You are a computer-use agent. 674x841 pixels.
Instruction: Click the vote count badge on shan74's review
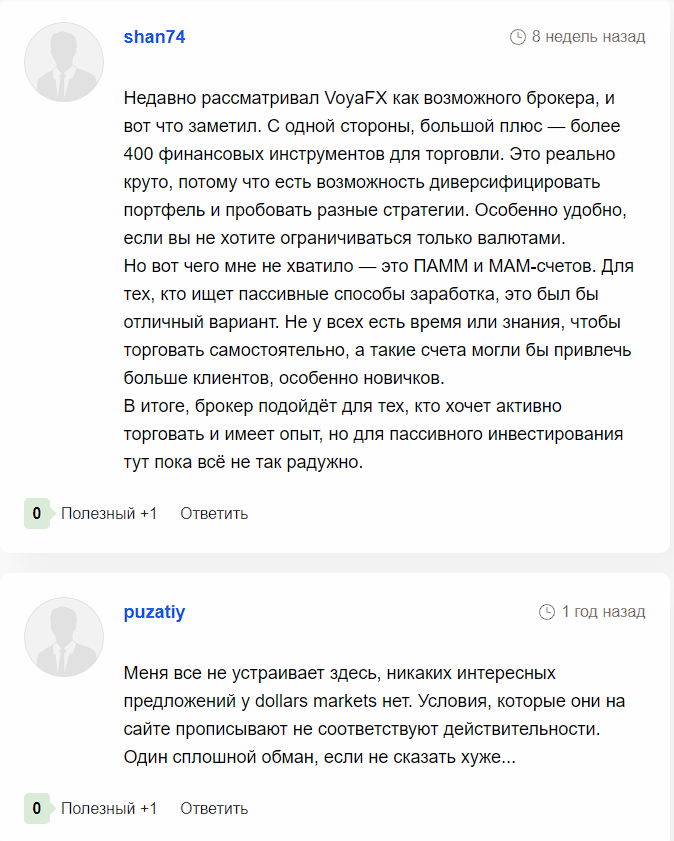coord(37,513)
